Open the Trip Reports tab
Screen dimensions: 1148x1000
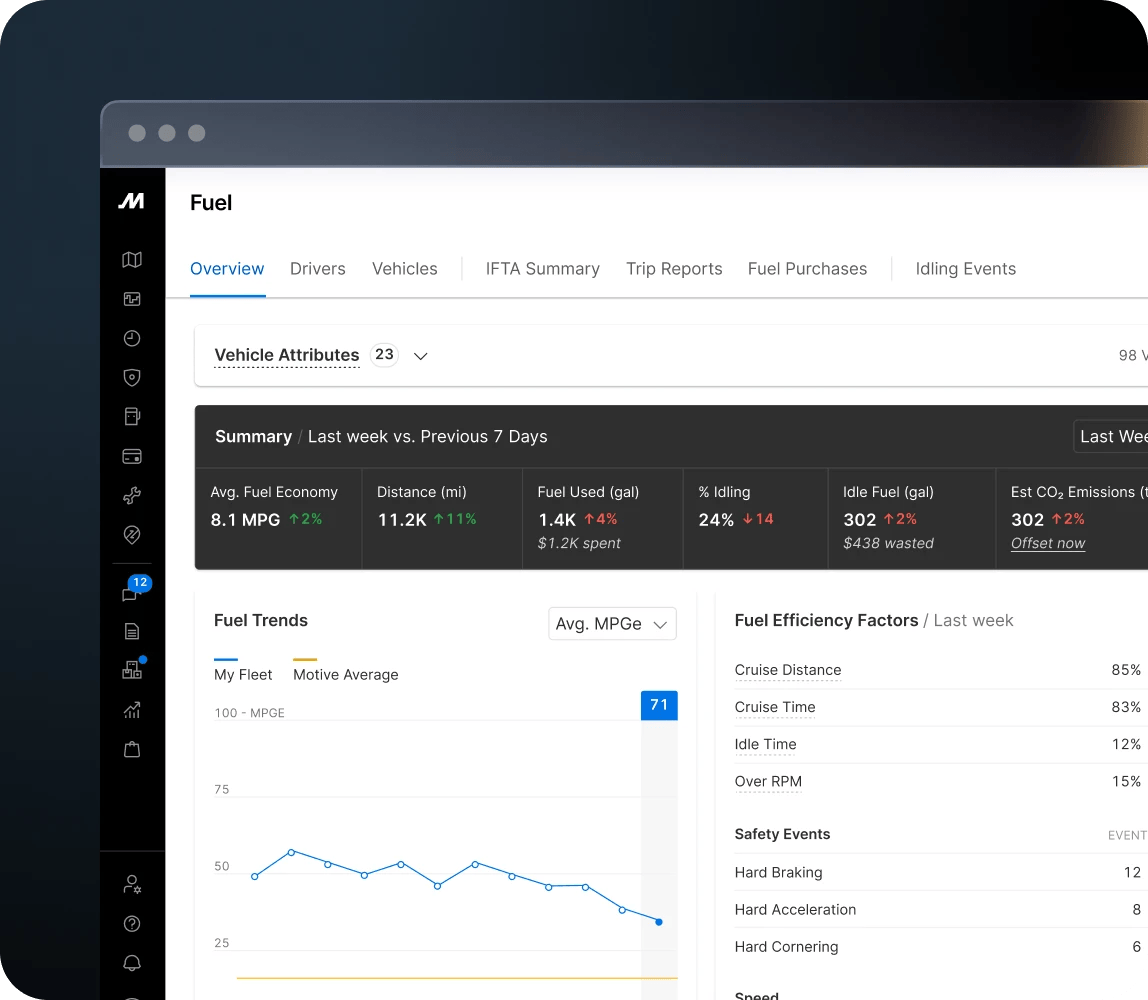click(x=674, y=269)
